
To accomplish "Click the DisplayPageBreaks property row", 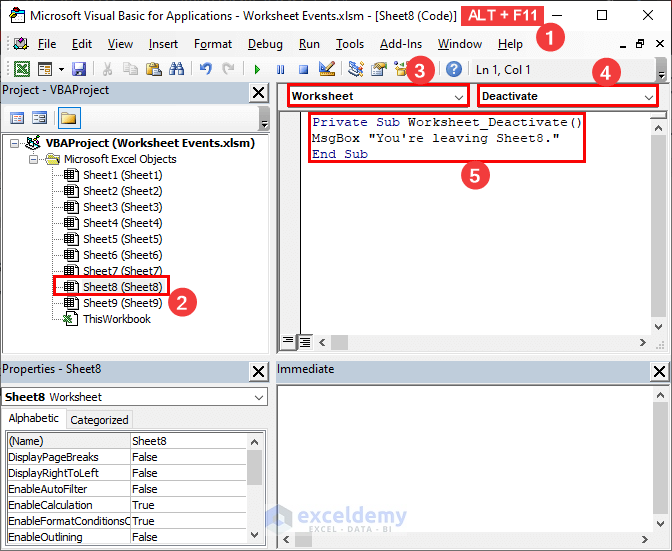I will pyautogui.click(x=127, y=457).
